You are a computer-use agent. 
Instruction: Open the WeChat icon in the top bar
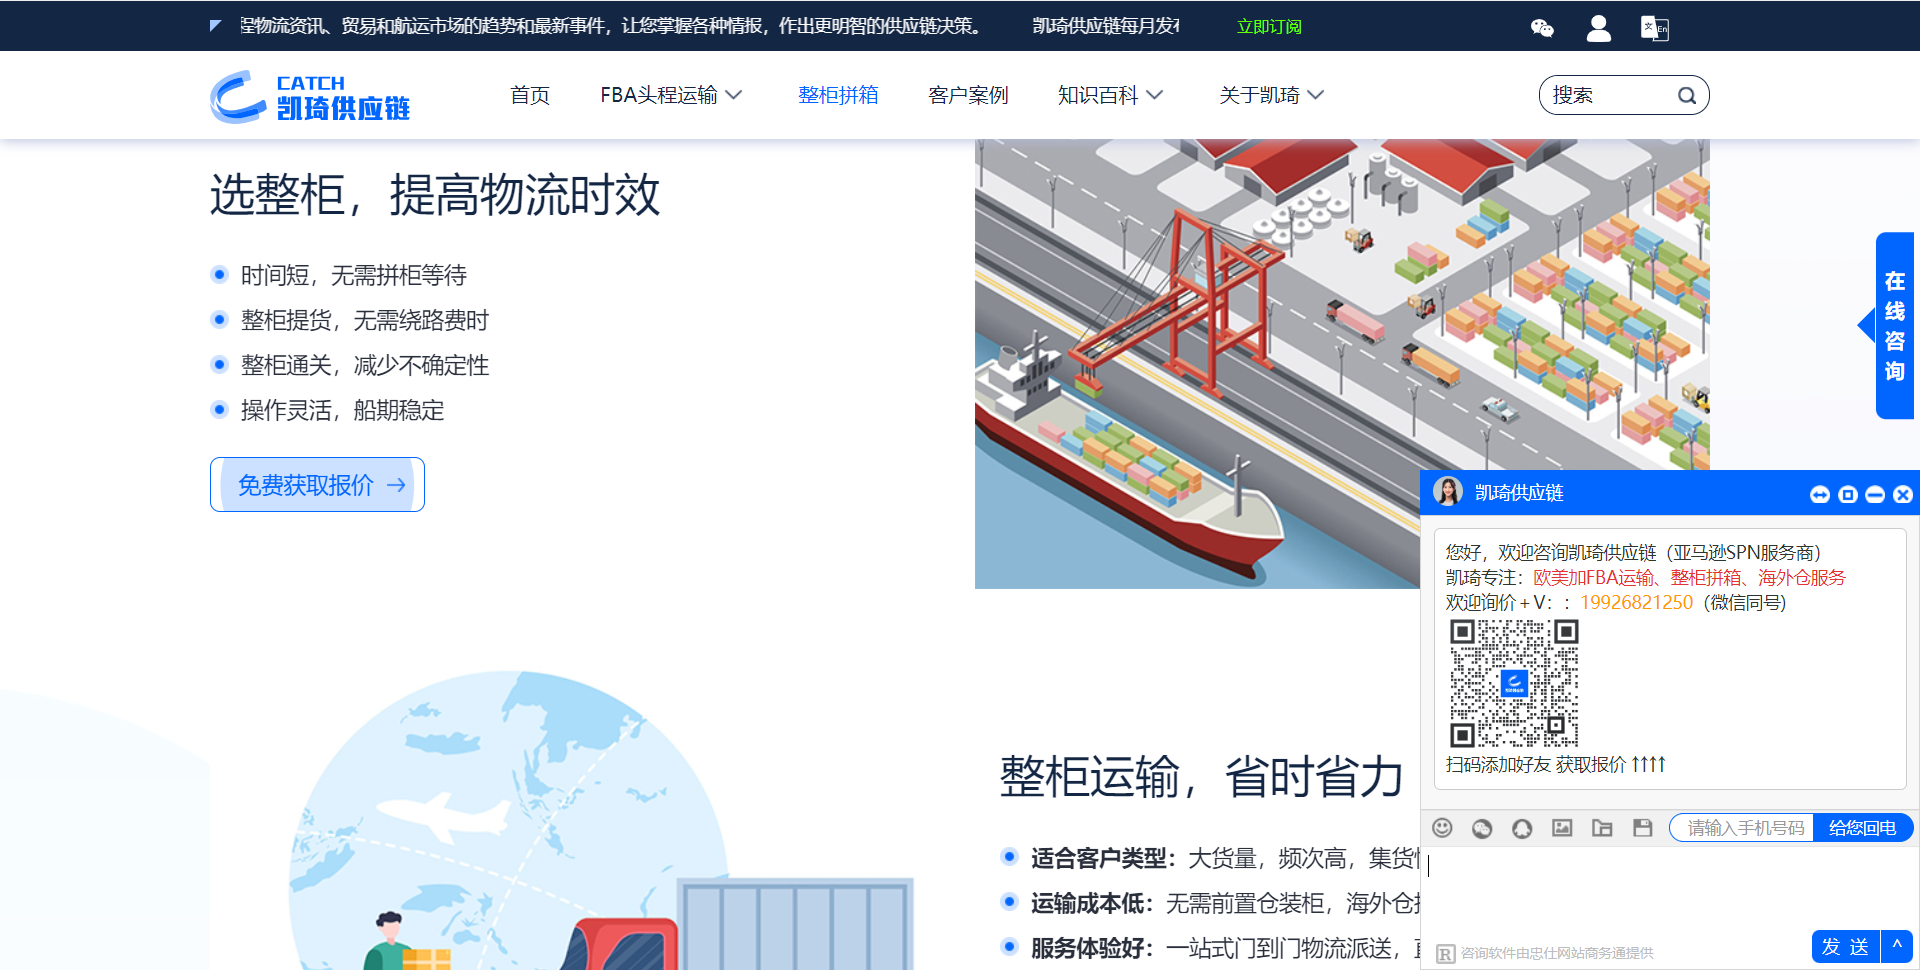[x=1542, y=28]
